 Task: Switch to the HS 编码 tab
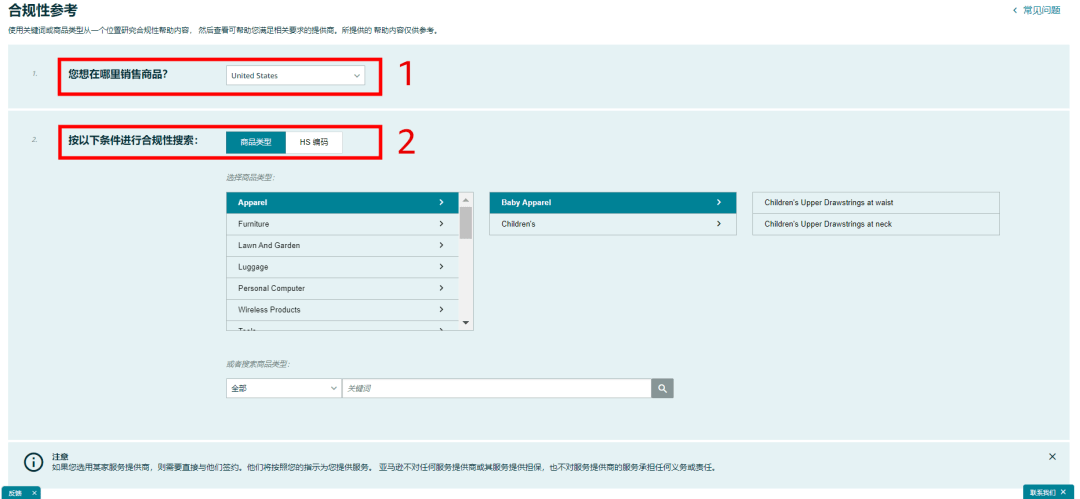coord(314,142)
